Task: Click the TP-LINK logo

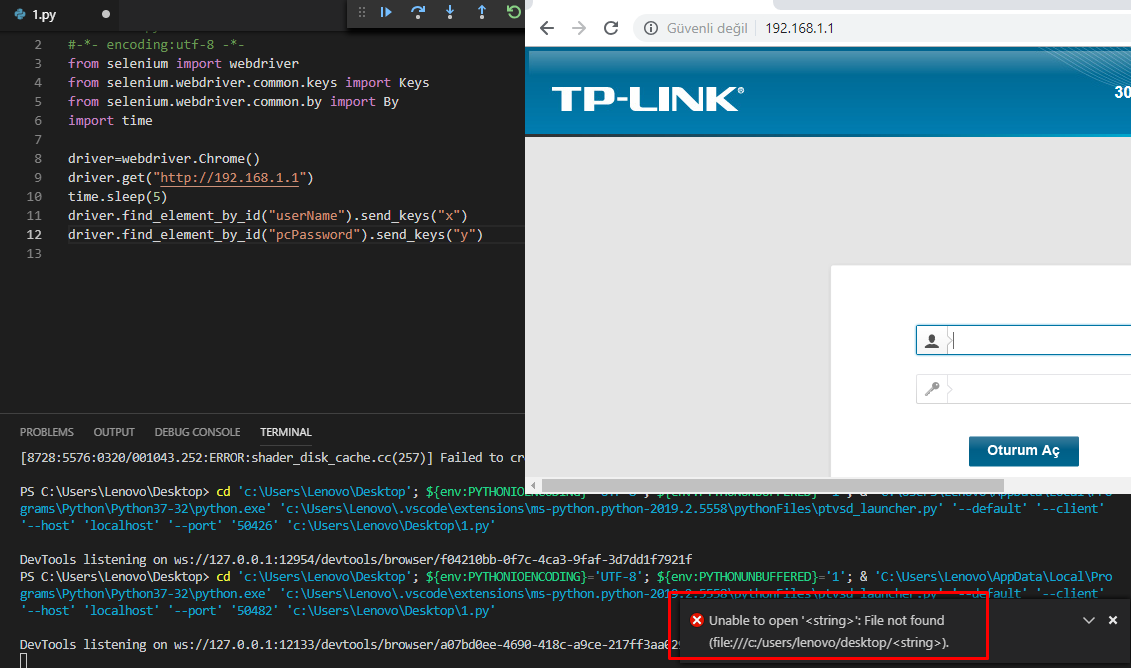Action: click(x=648, y=99)
